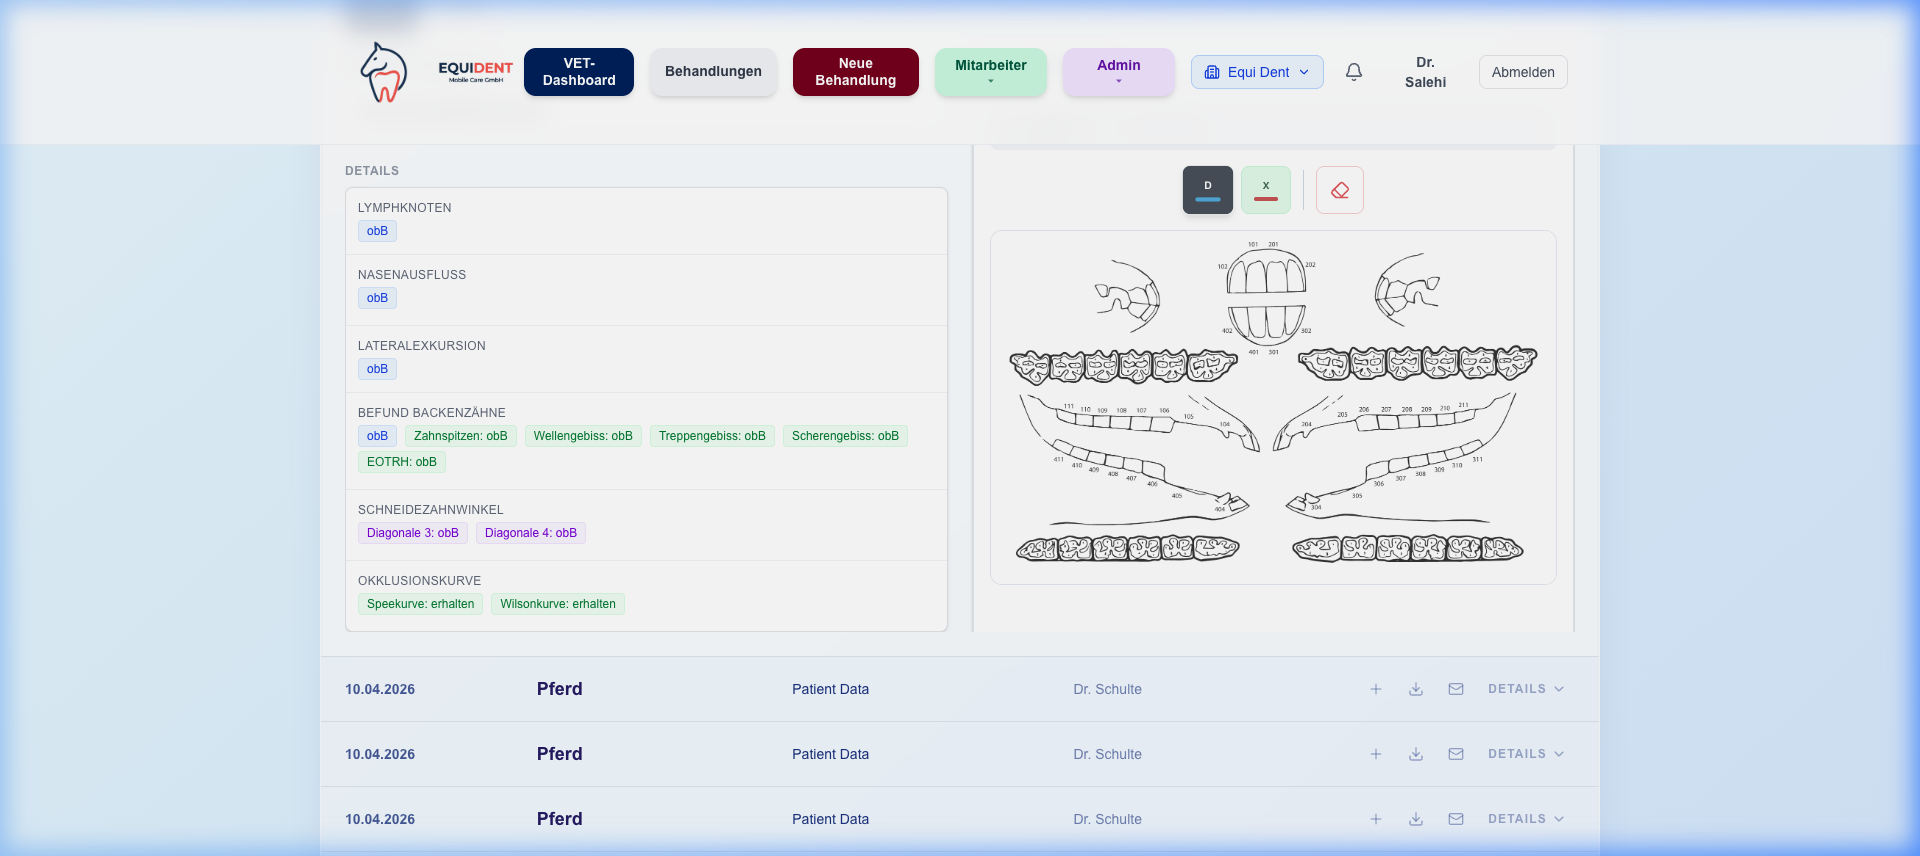Click the plus icon in the first treatment row
This screenshot has height=856, width=1920.
pos(1376,689)
